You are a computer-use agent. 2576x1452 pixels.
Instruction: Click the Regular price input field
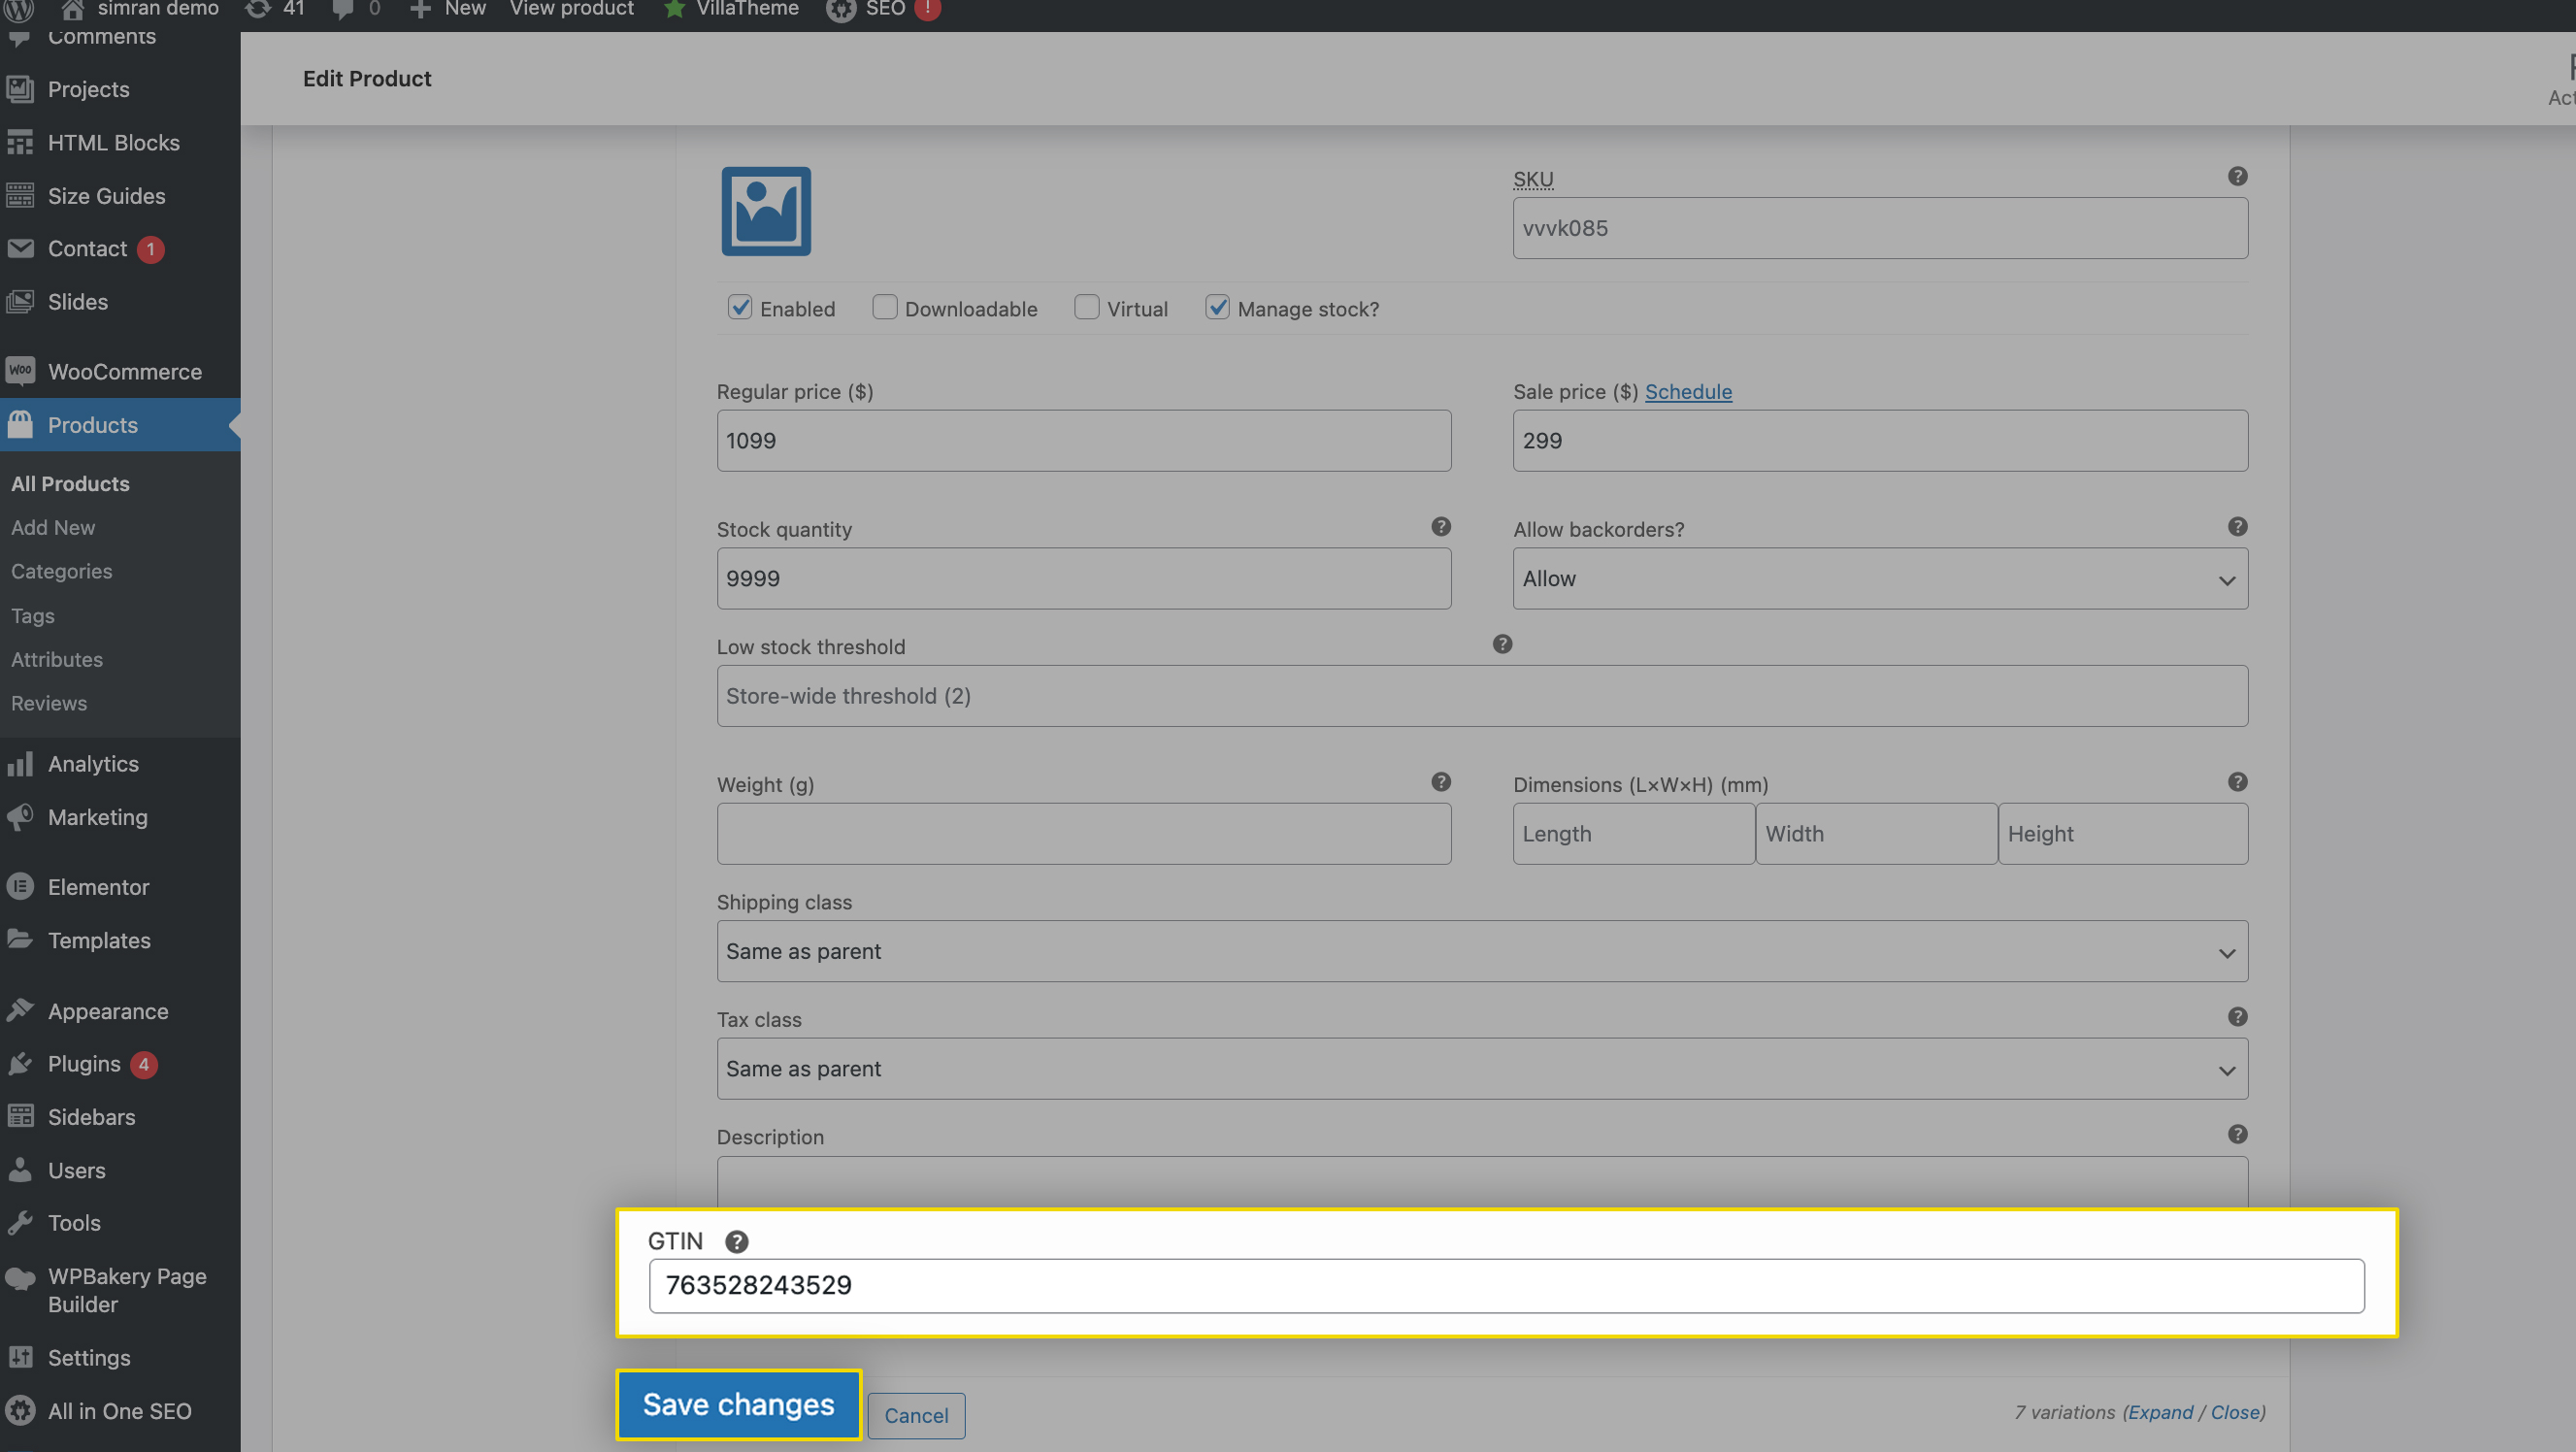[x=1084, y=441]
